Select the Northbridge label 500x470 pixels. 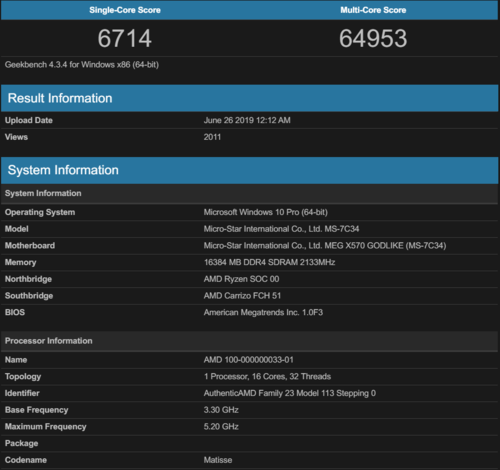tap(28, 279)
